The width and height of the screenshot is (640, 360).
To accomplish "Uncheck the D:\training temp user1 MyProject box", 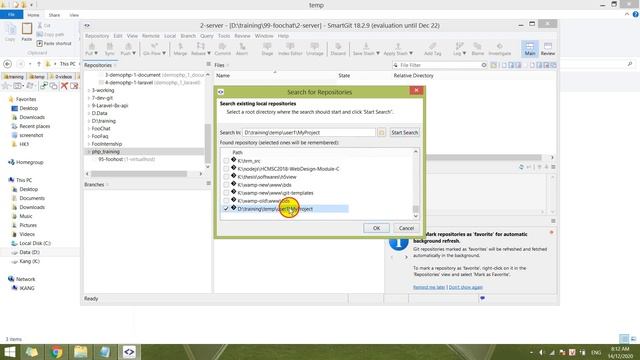I will pos(226,209).
